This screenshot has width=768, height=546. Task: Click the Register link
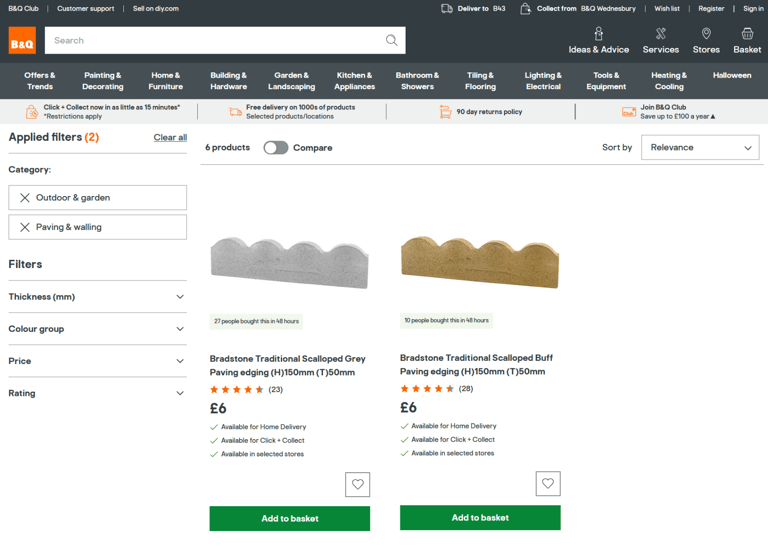coord(711,8)
